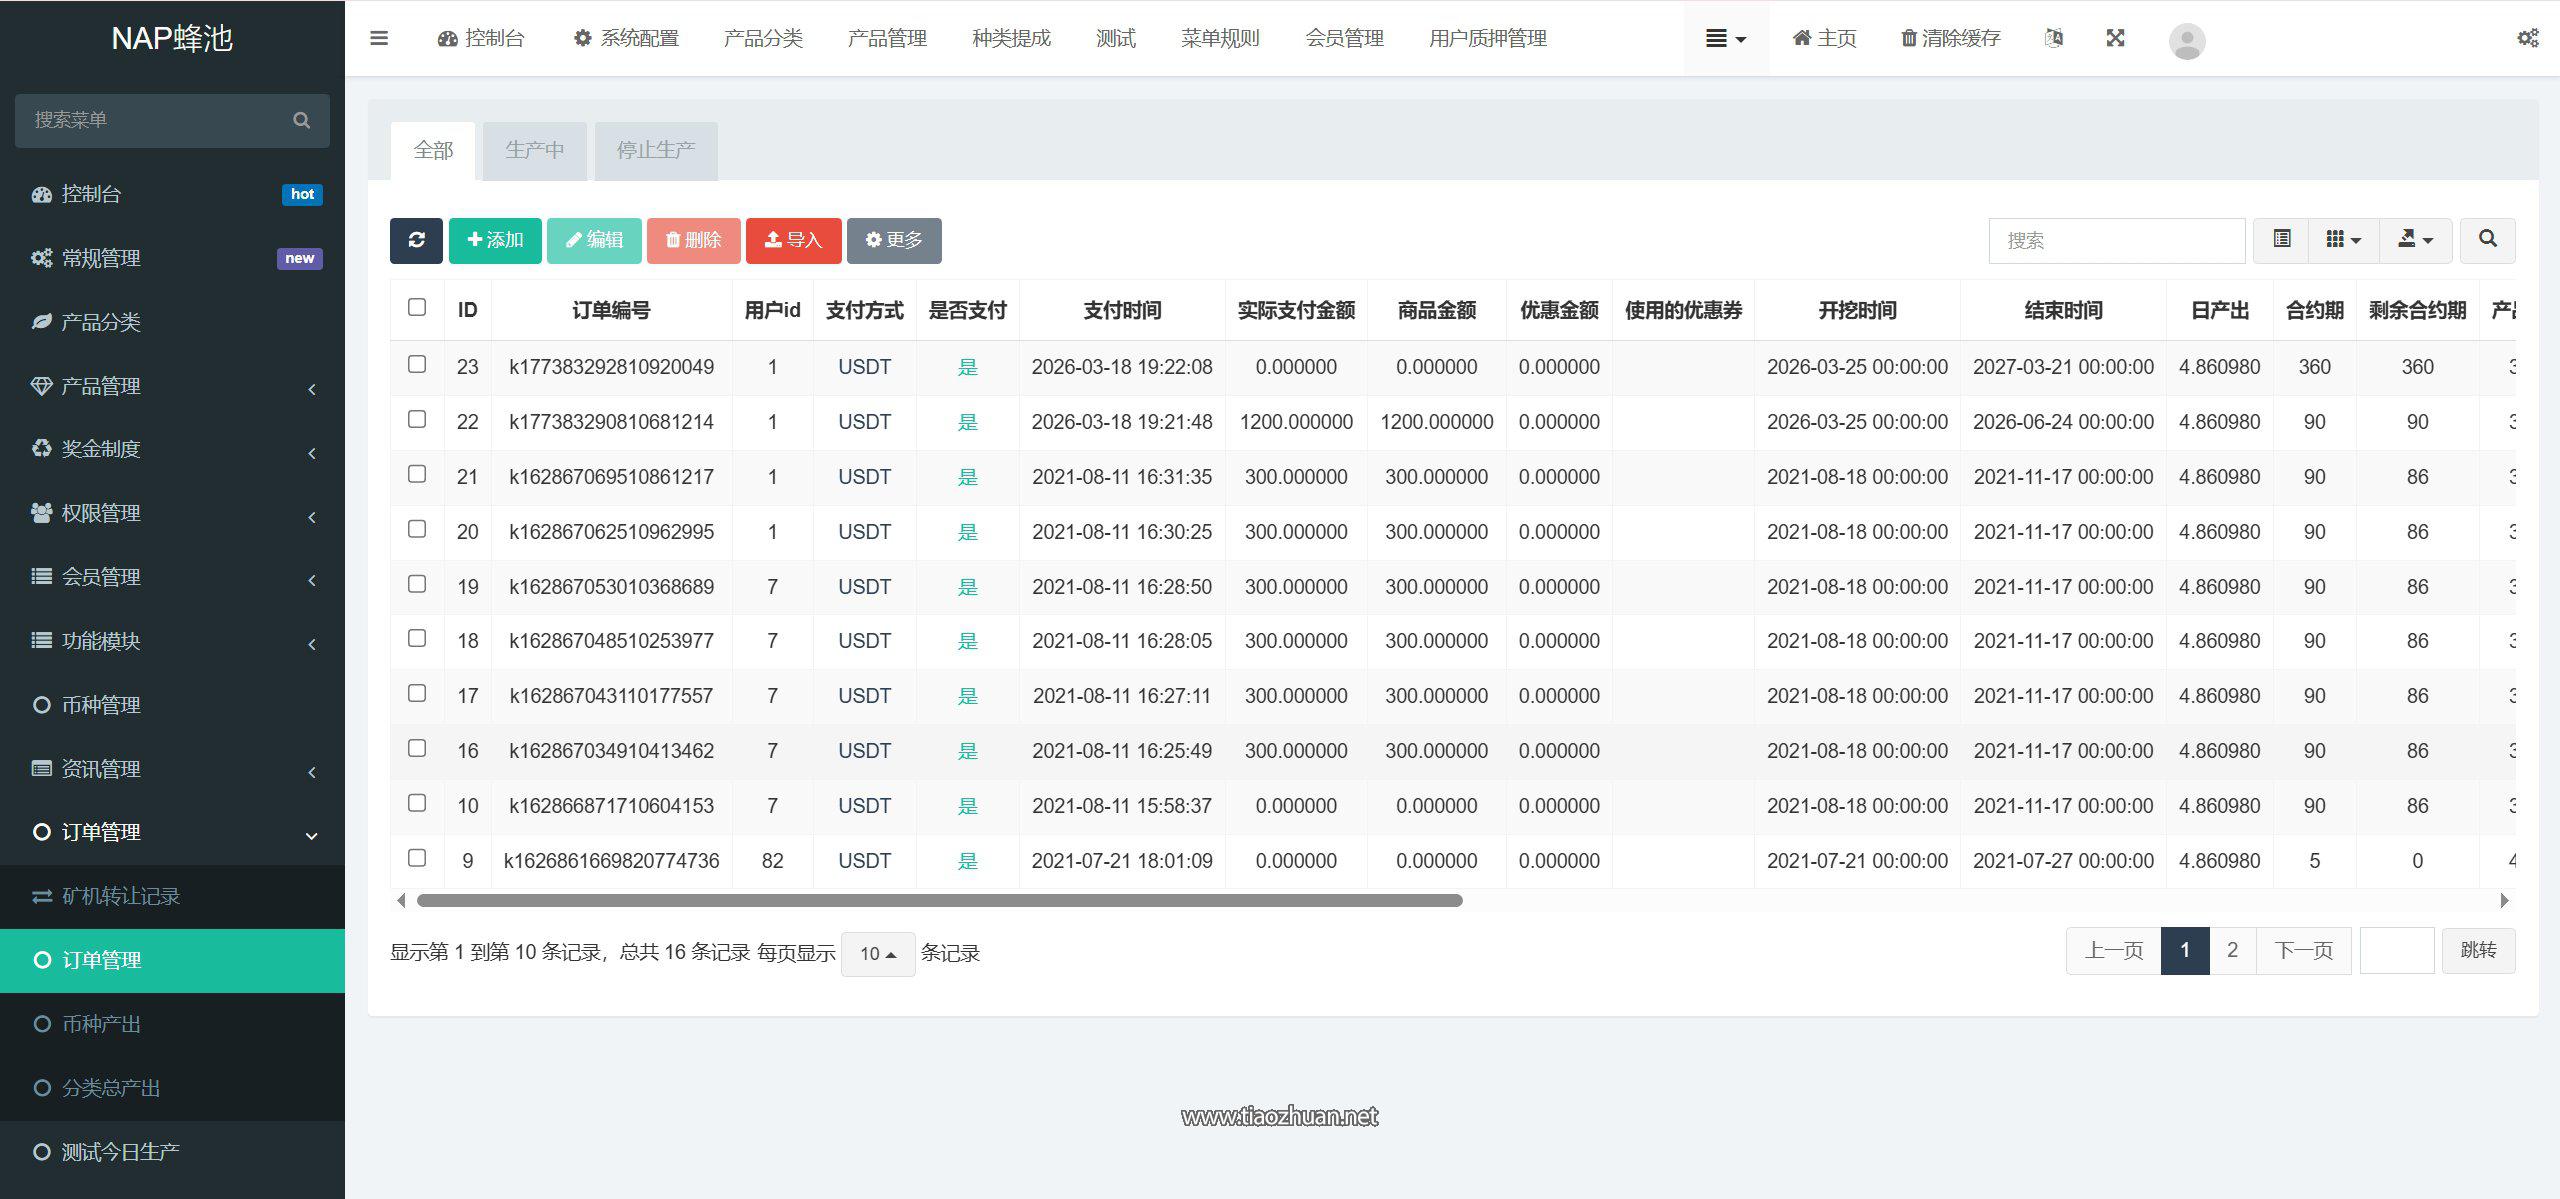Screen dimensions: 2560x1199
Task: Focus the 搜索 table search field
Action: point(2116,240)
